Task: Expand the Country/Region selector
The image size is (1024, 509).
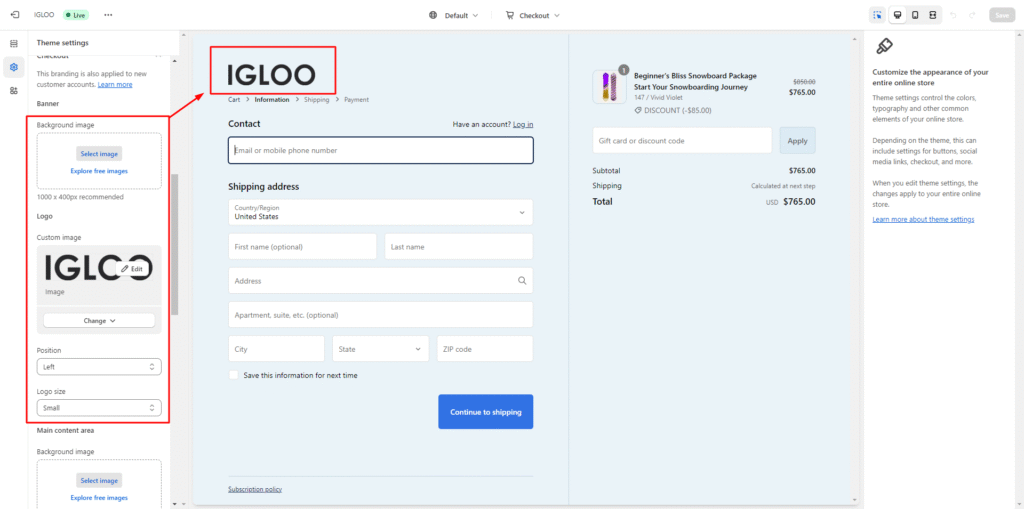Action: point(380,212)
